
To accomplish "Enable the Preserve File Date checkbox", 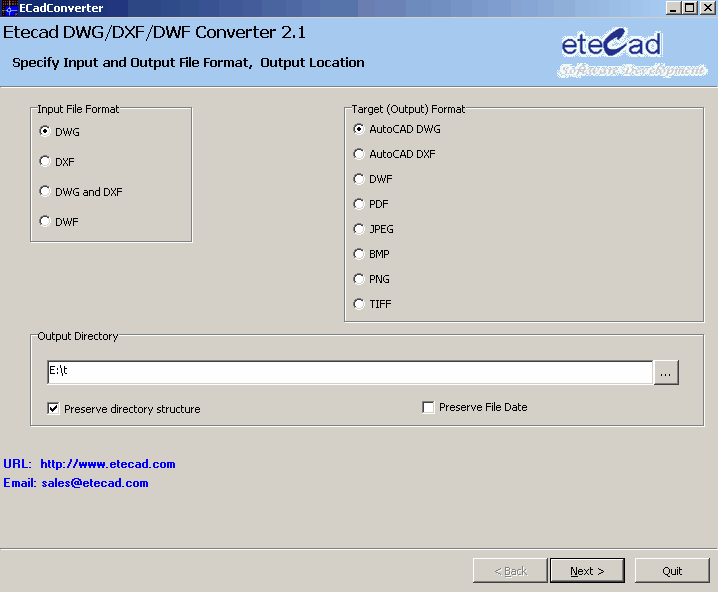I will 428,407.
